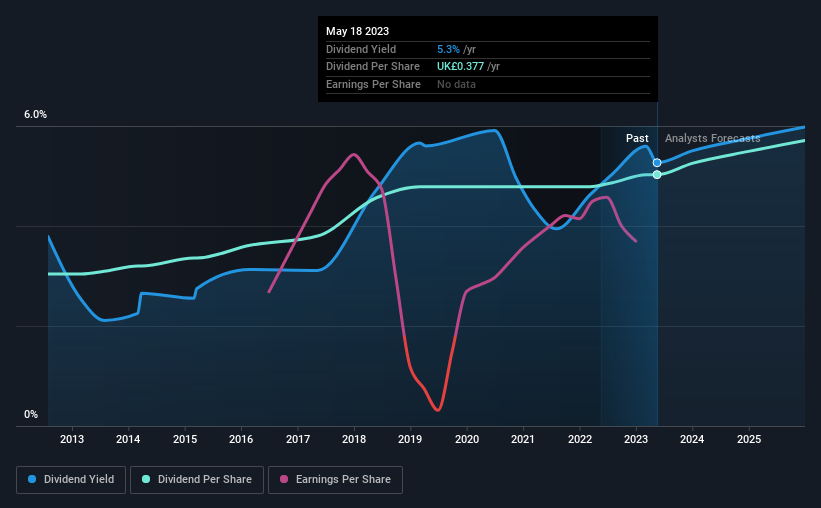Click the pink Earnings Per Share legend dot
This screenshot has height=508, width=821.
(x=284, y=479)
